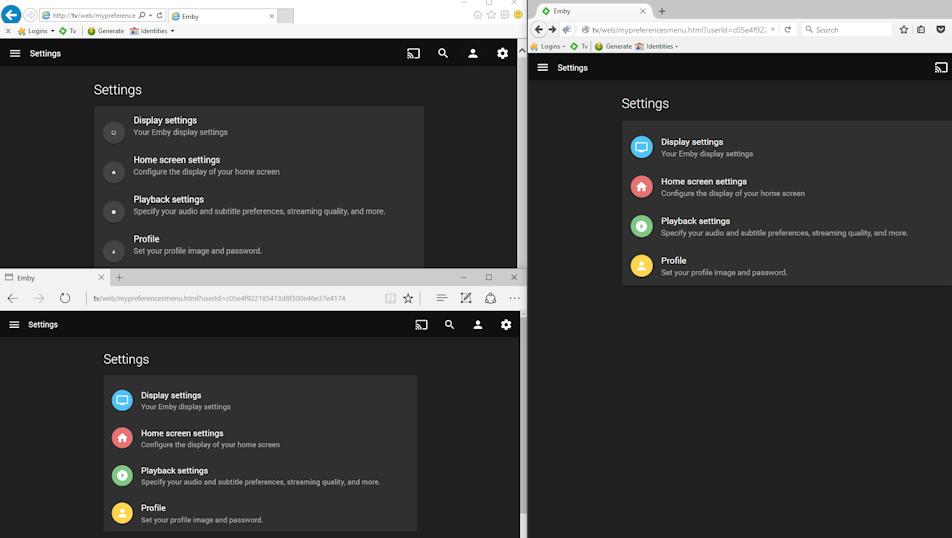Click green Playback settings icon in Edge window

tap(122, 475)
